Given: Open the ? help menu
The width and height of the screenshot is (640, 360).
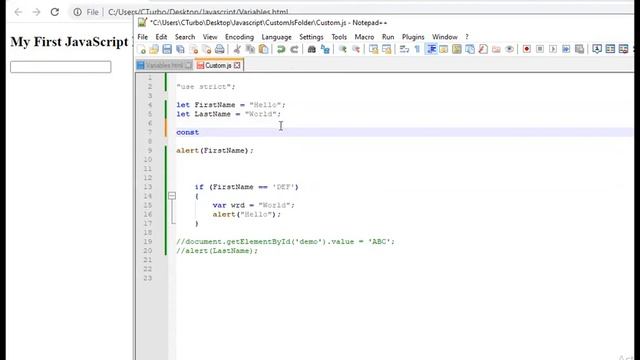Looking at the screenshot, I should tap(467, 37).
